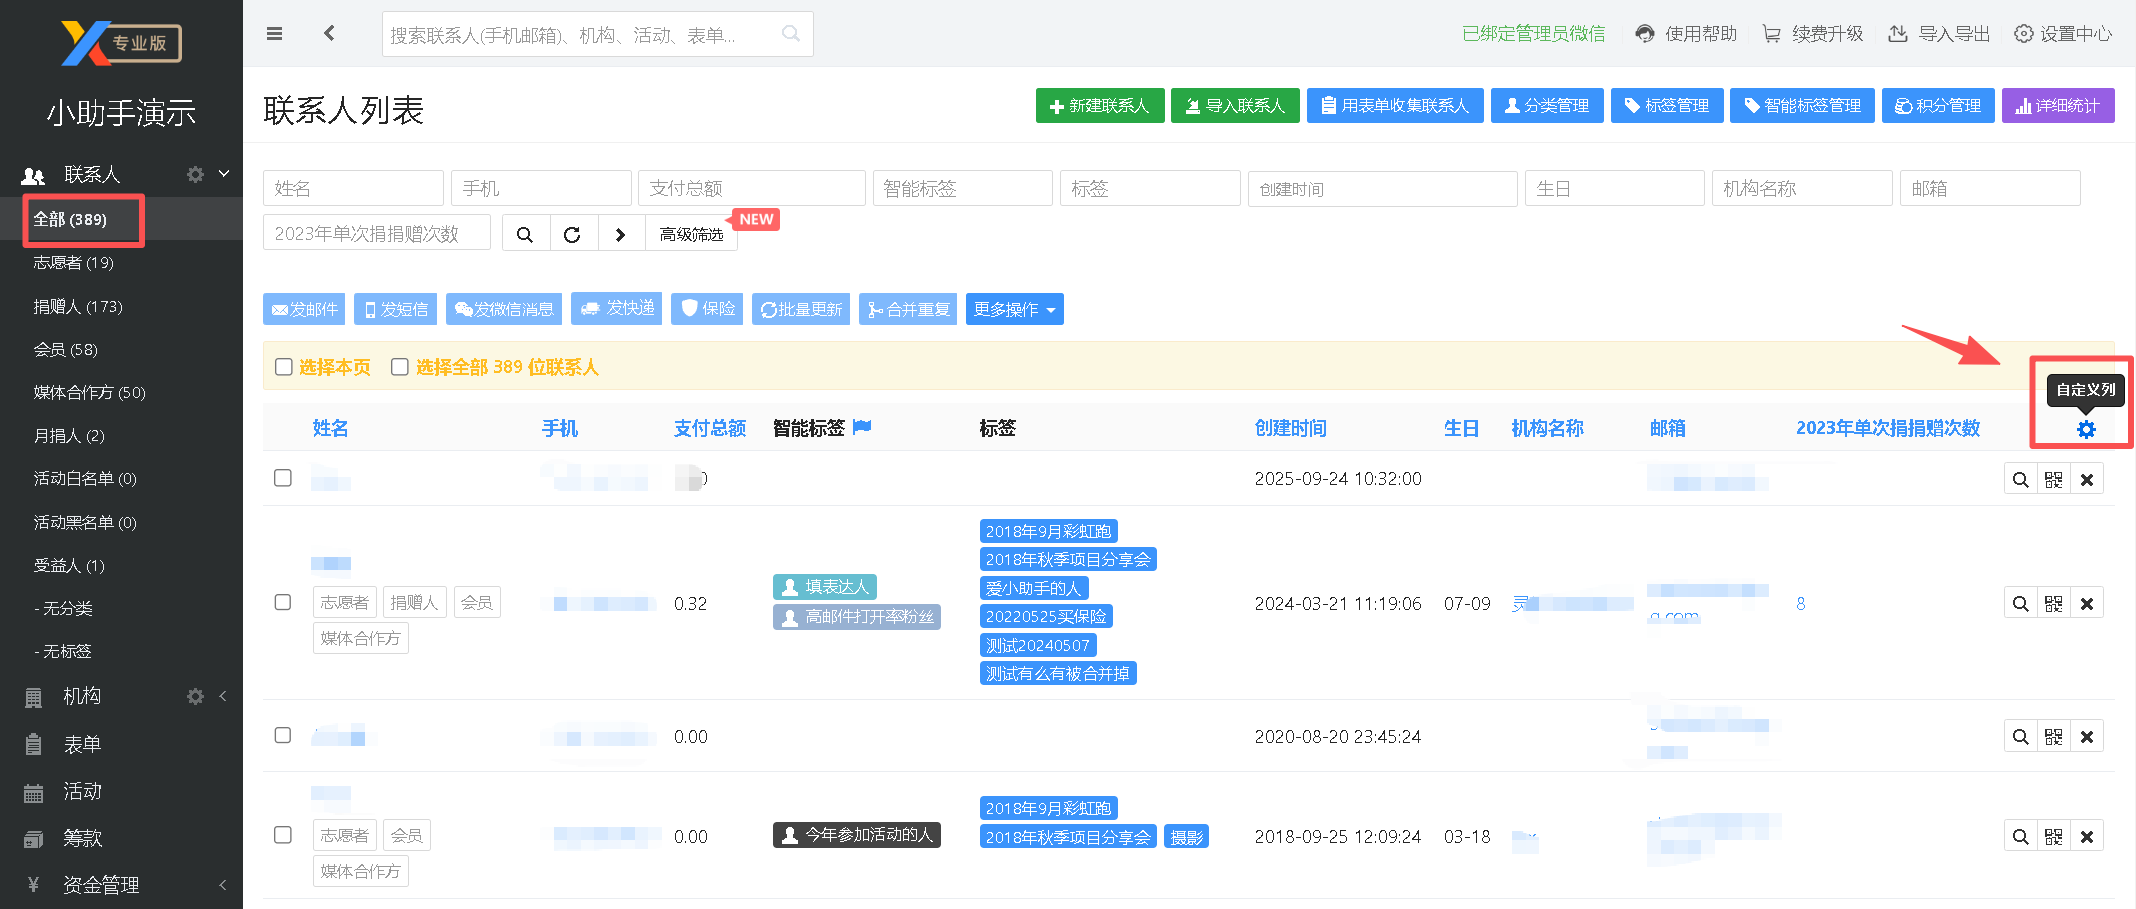Collapse the 联系人 sidebar section chevron

pos(224,174)
